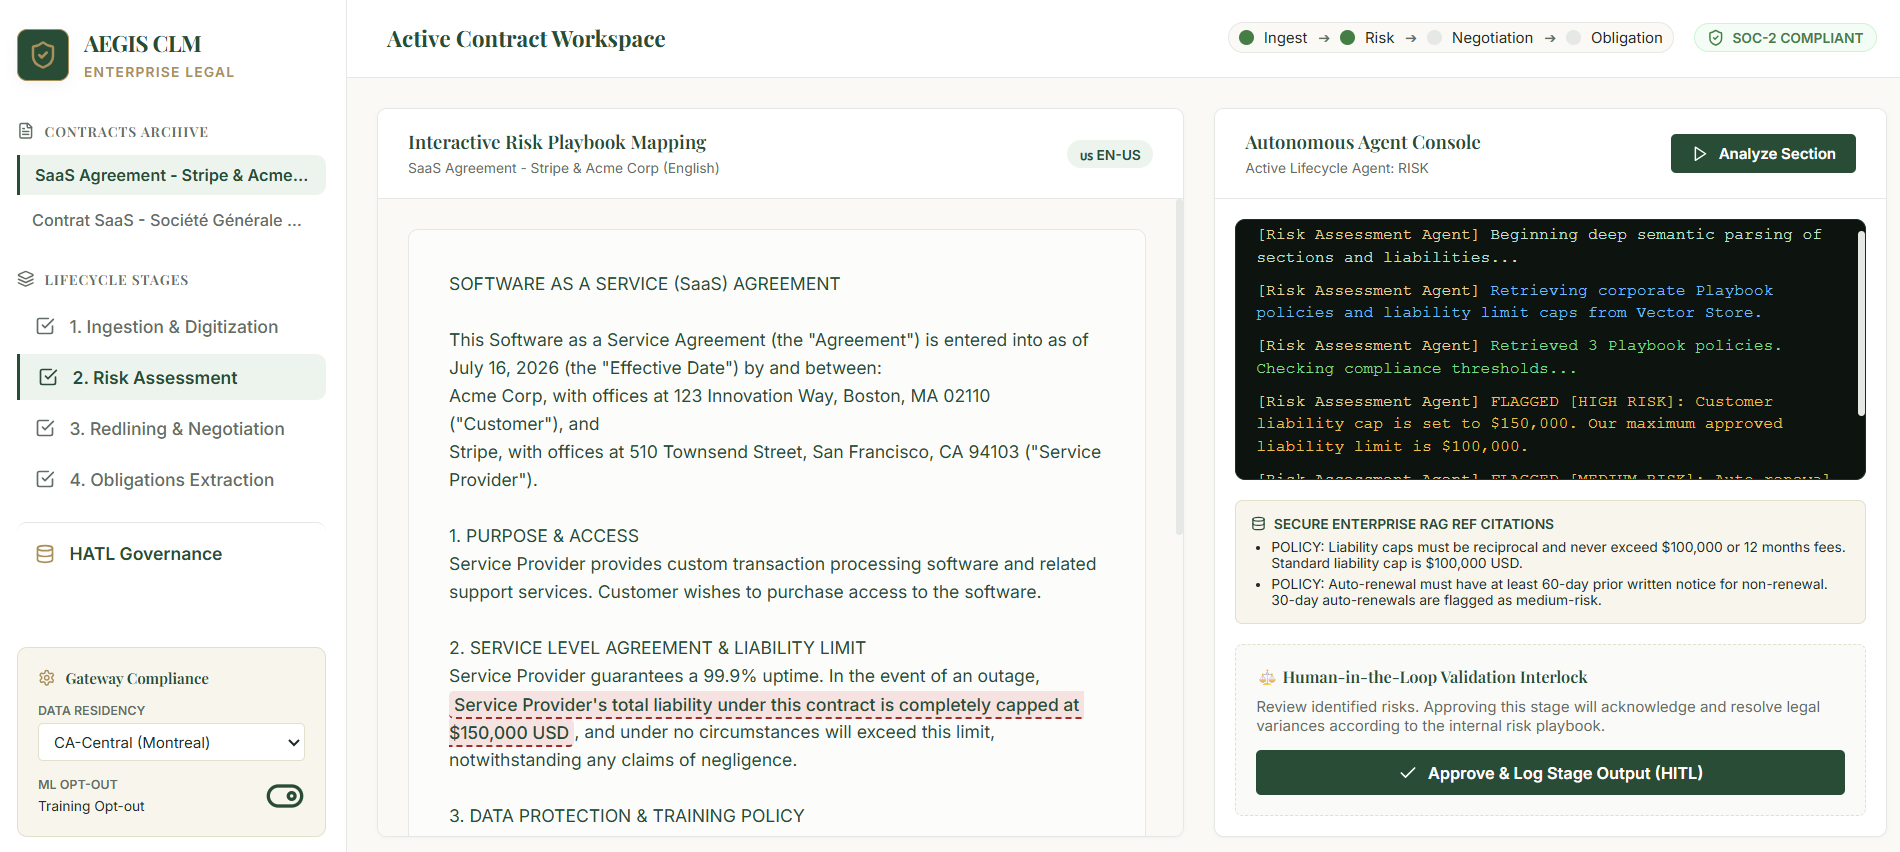The height and width of the screenshot is (852, 1900).
Task: Click the green Risk status dot
Action: pos(1347,38)
